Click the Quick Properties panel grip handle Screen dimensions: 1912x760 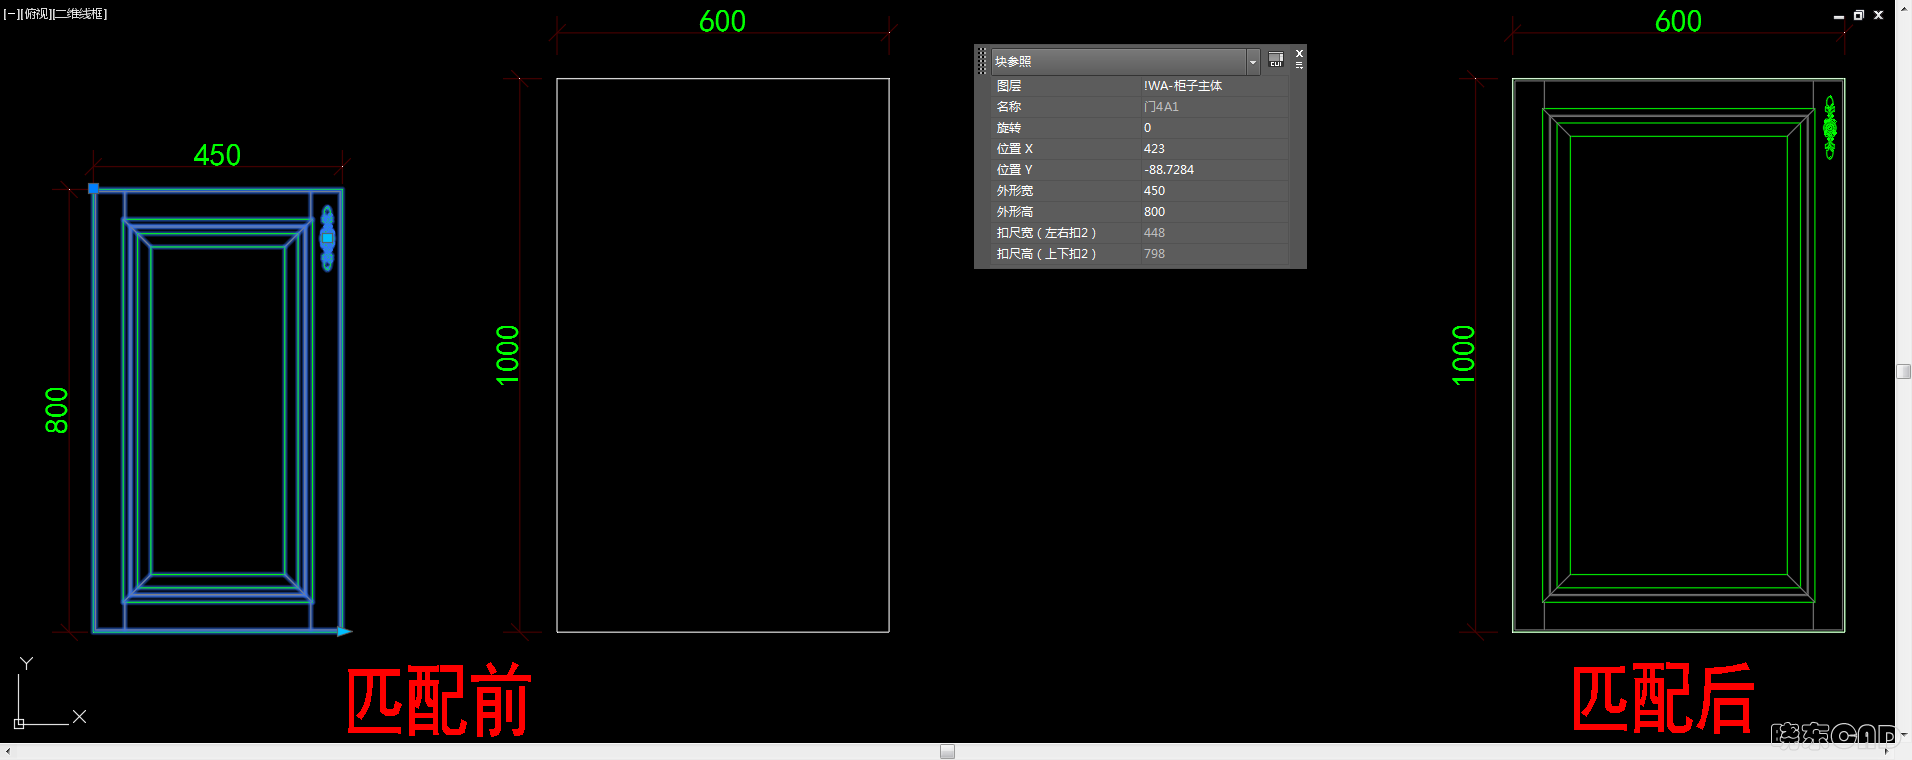point(982,61)
